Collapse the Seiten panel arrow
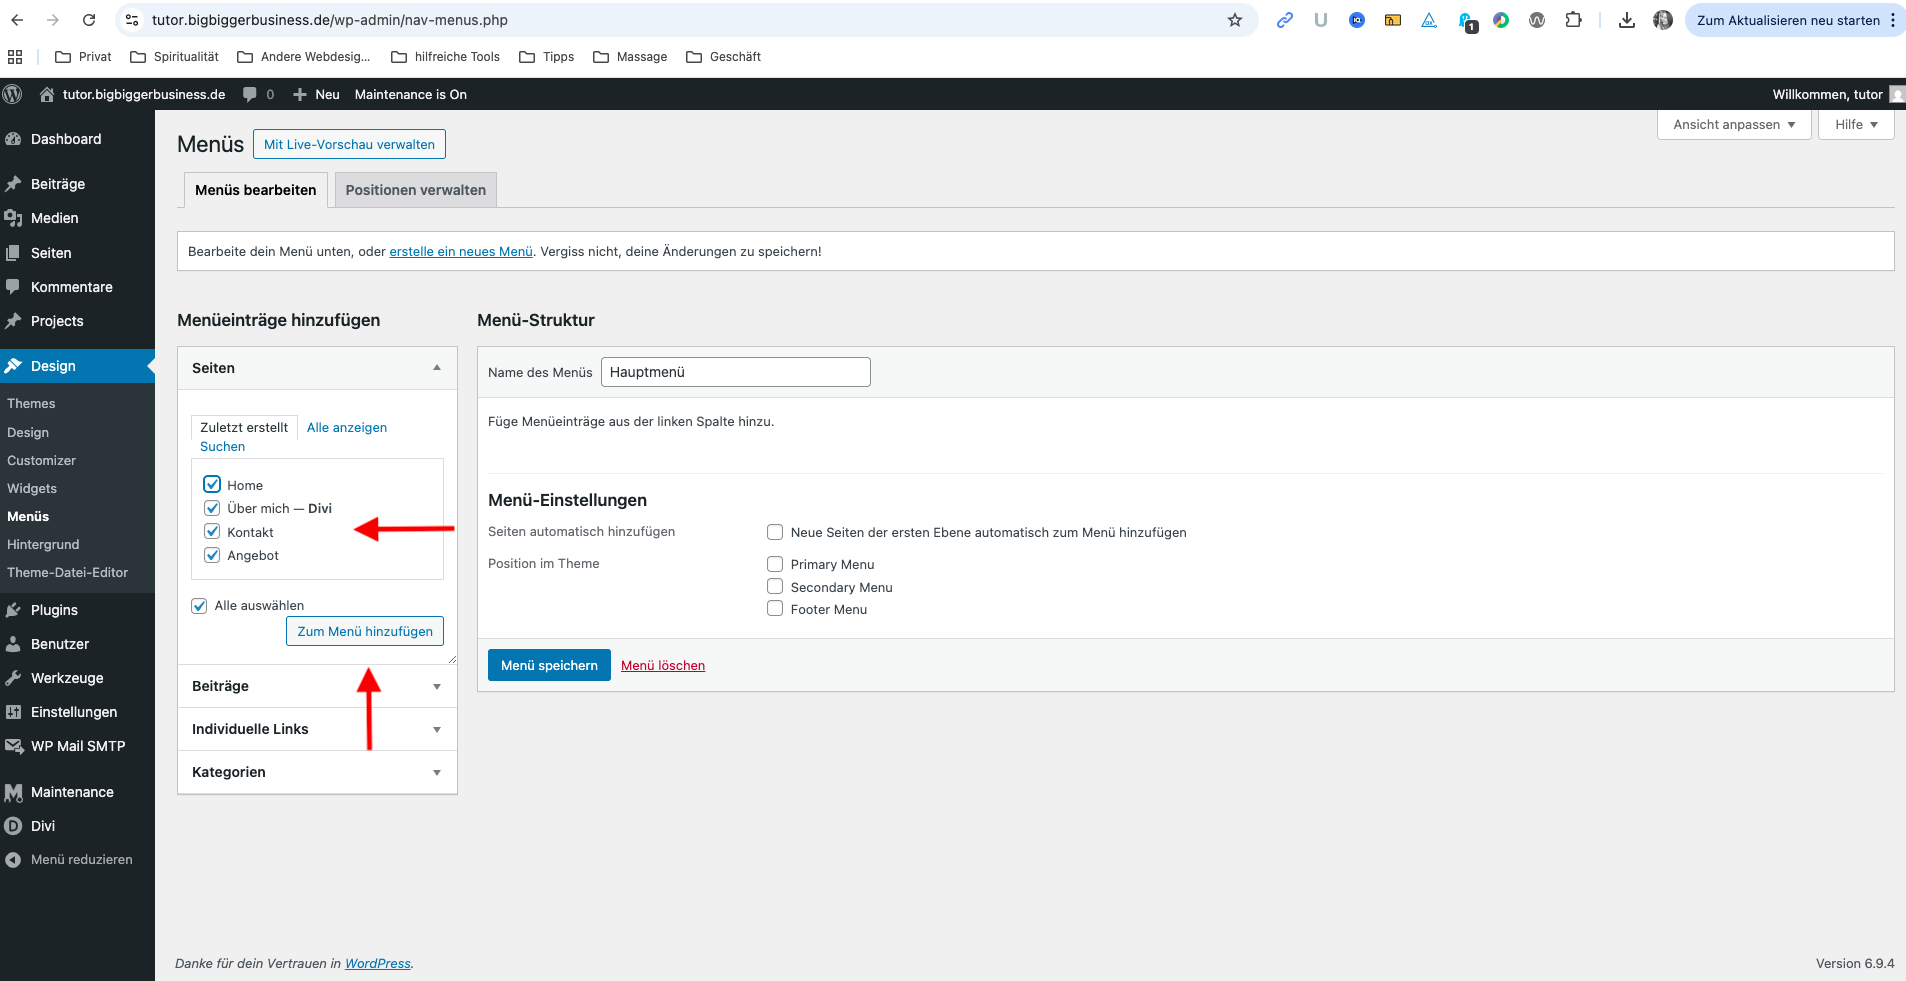Screen dimensions: 1906x981 pyautogui.click(x=437, y=368)
